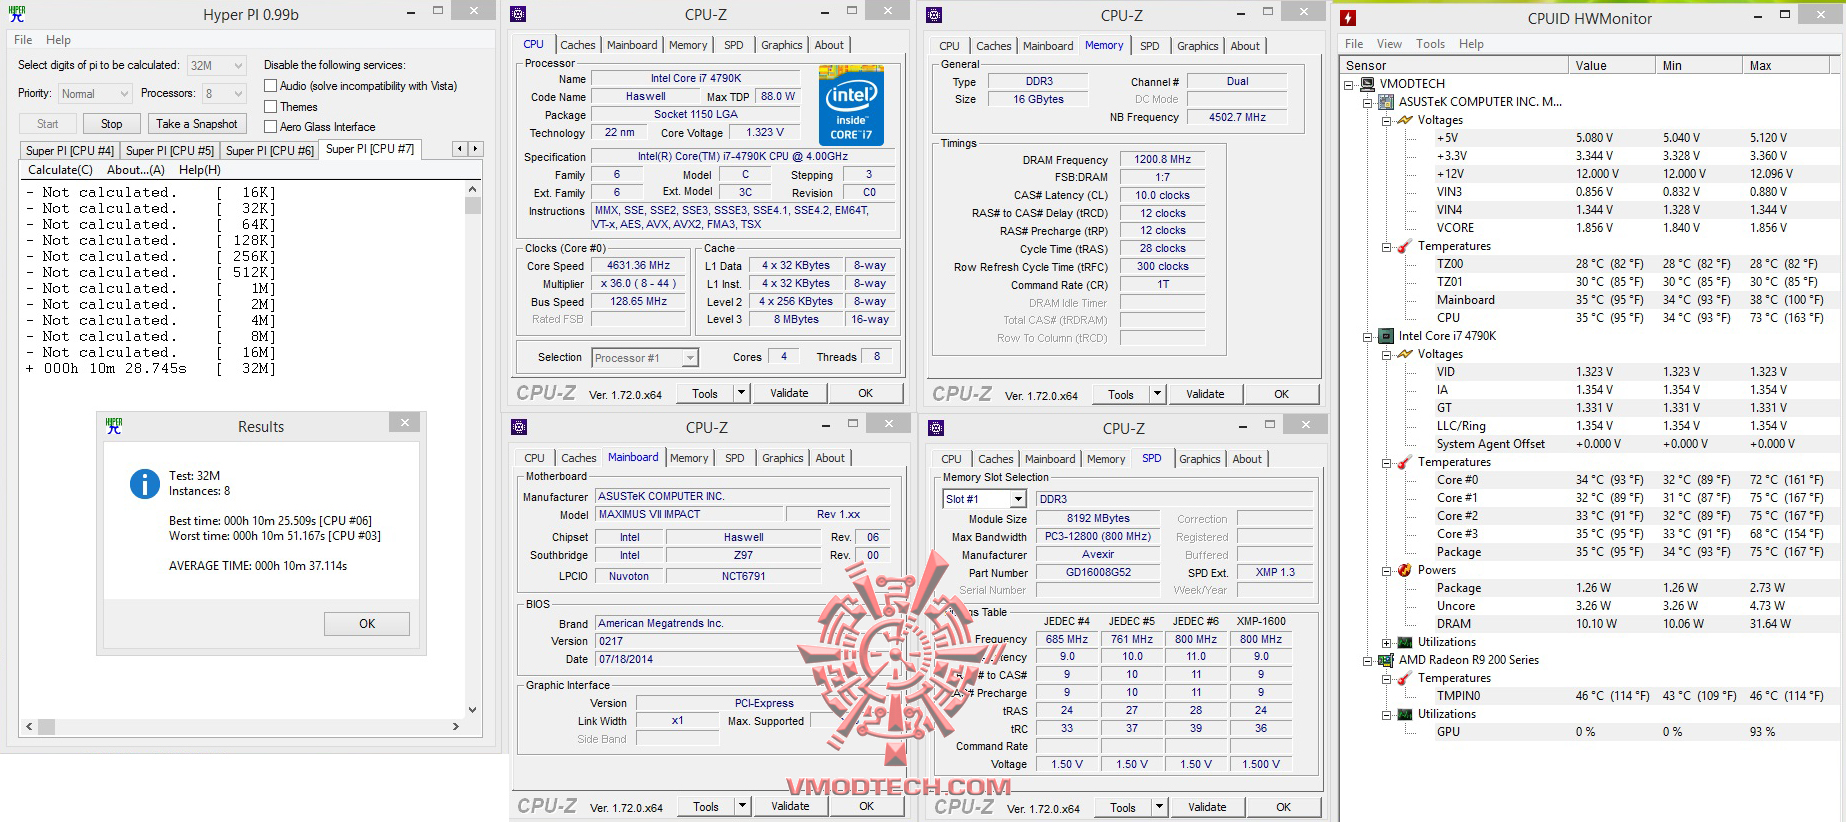Open the Processors count dropdown
1846x822 pixels.
(224, 93)
